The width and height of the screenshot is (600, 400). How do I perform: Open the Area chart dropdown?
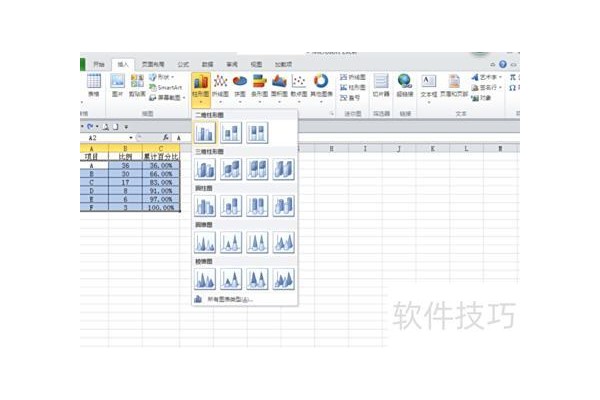pyautogui.click(x=279, y=89)
